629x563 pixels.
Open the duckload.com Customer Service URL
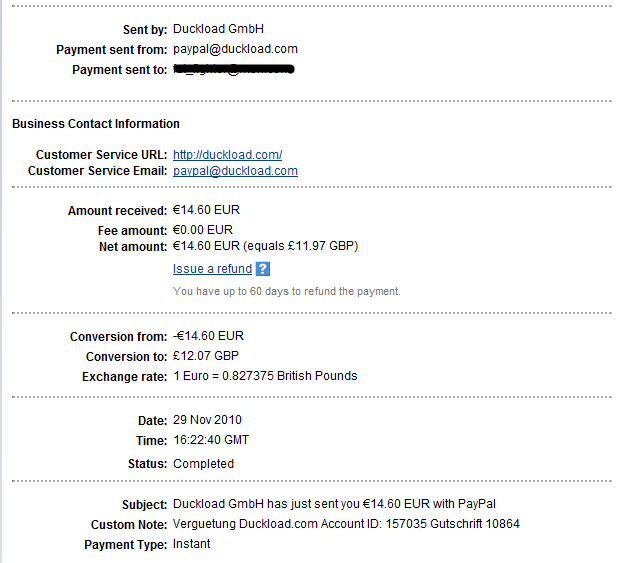point(227,155)
